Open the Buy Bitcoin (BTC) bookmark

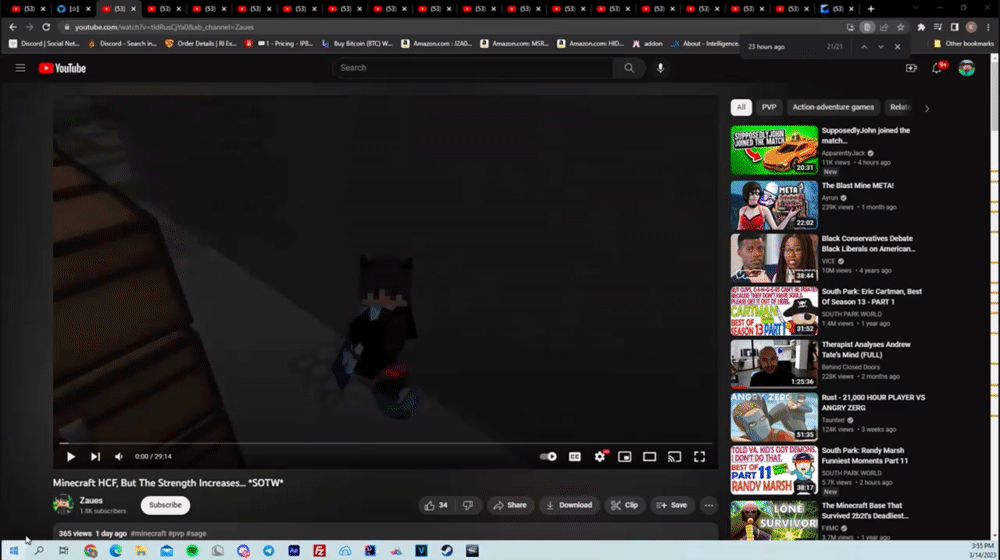point(357,43)
